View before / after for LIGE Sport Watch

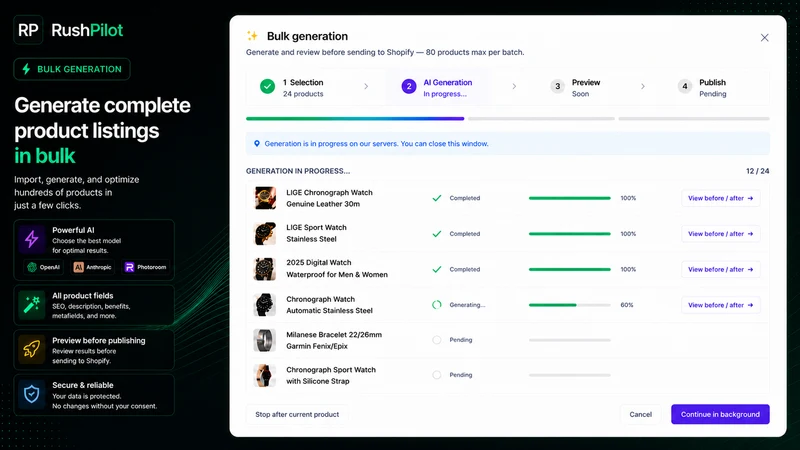[x=720, y=234]
